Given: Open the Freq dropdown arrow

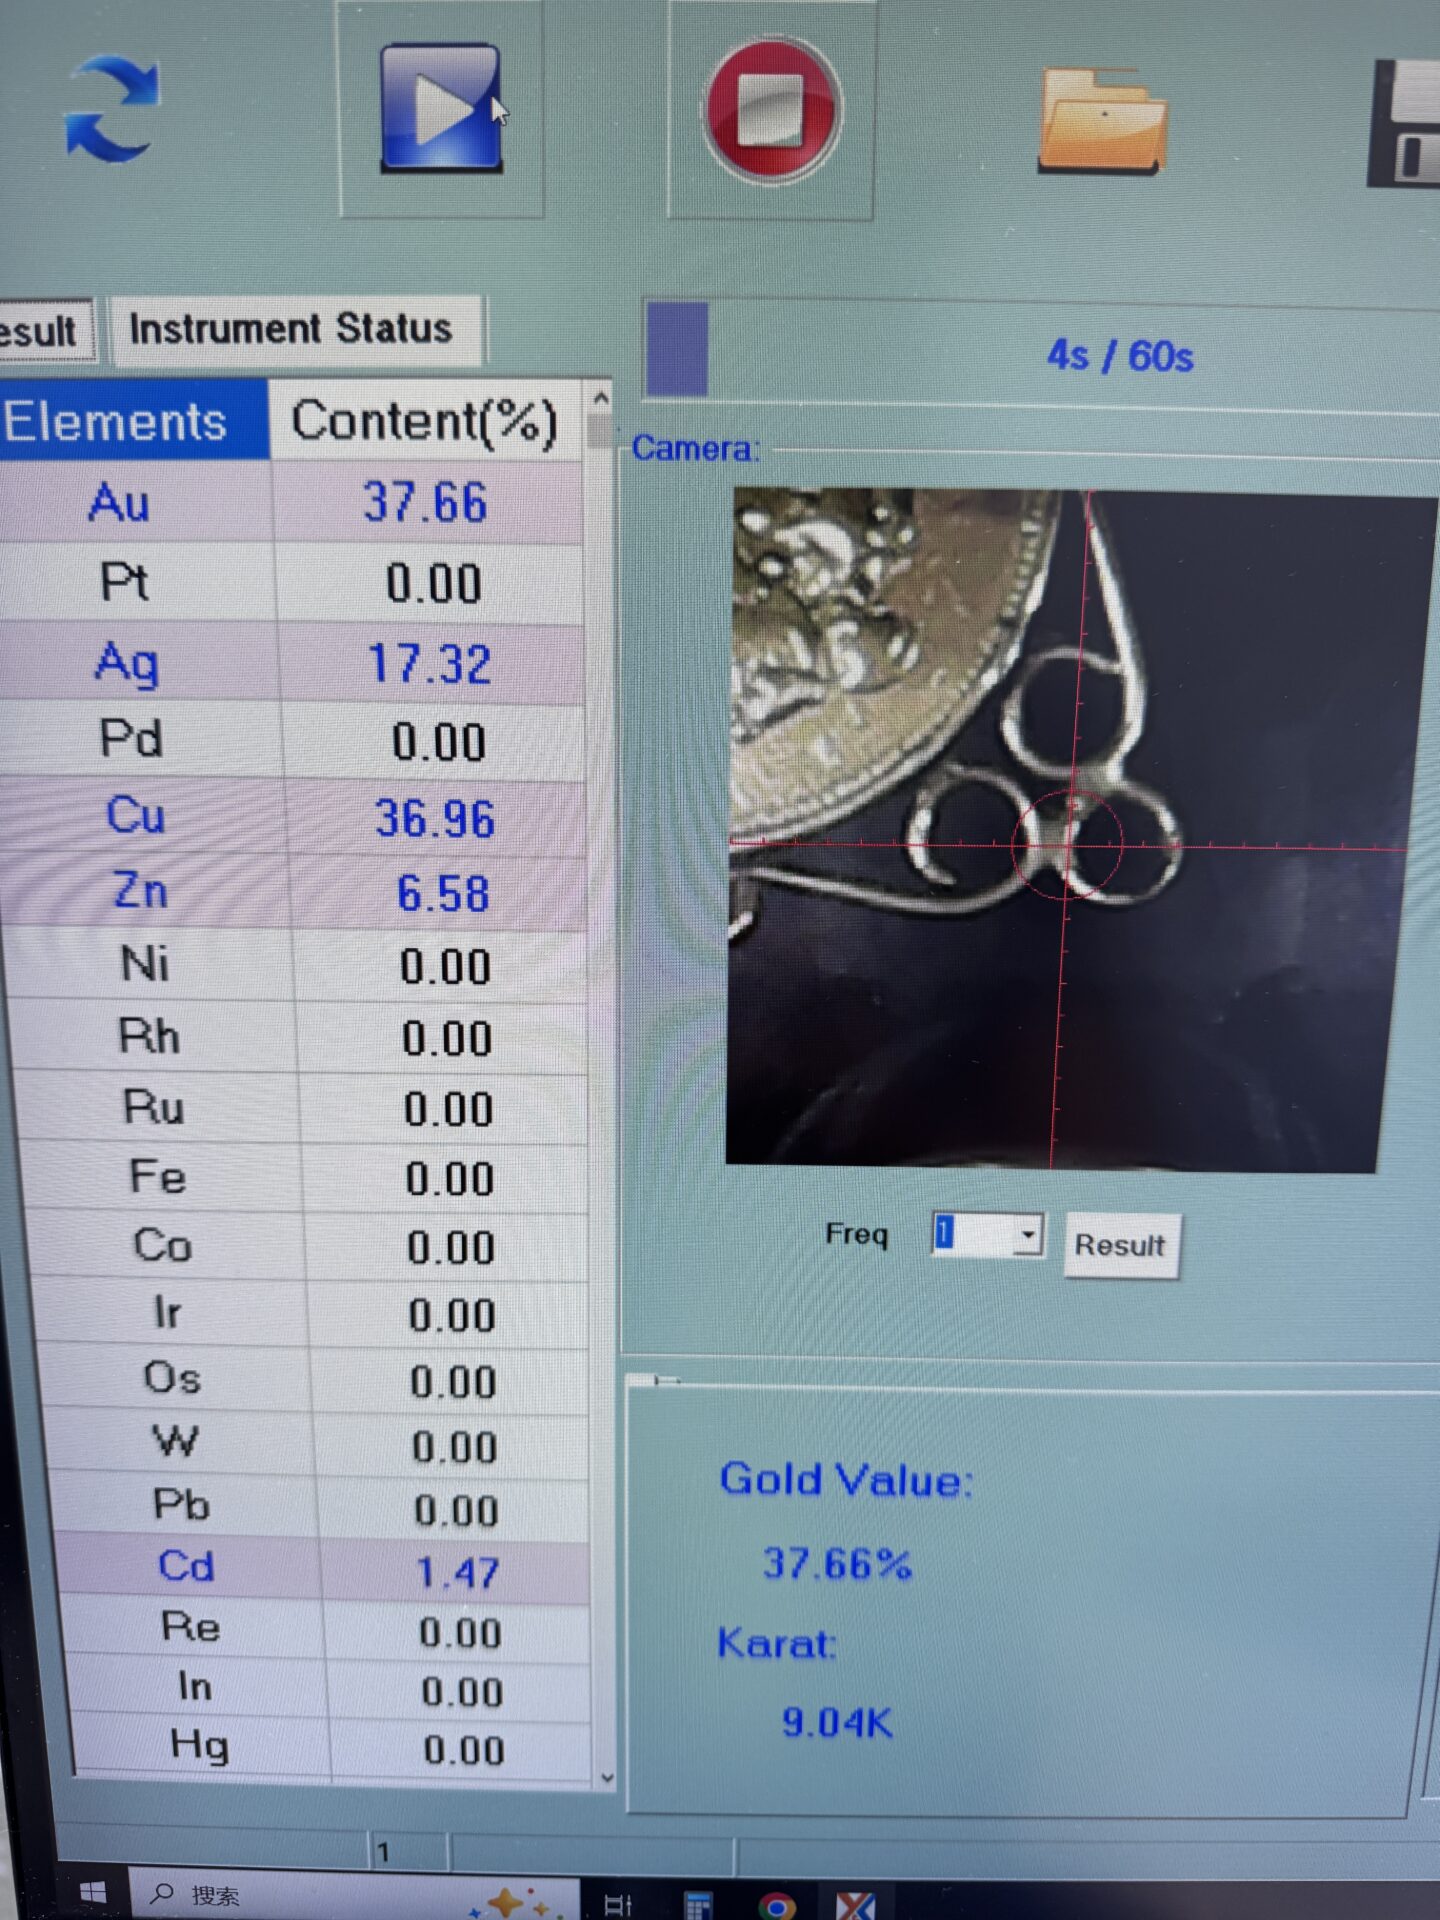Looking at the screenshot, I should click(1028, 1235).
